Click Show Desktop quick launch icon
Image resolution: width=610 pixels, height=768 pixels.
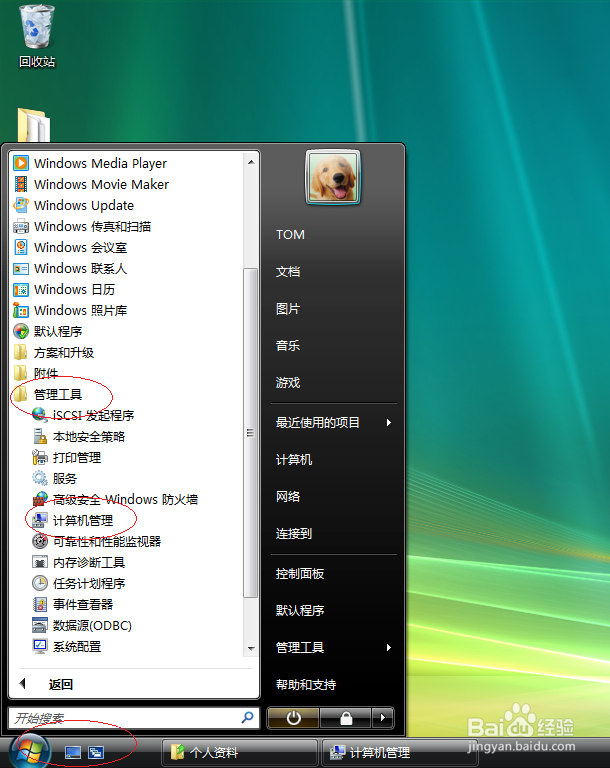click(73, 752)
